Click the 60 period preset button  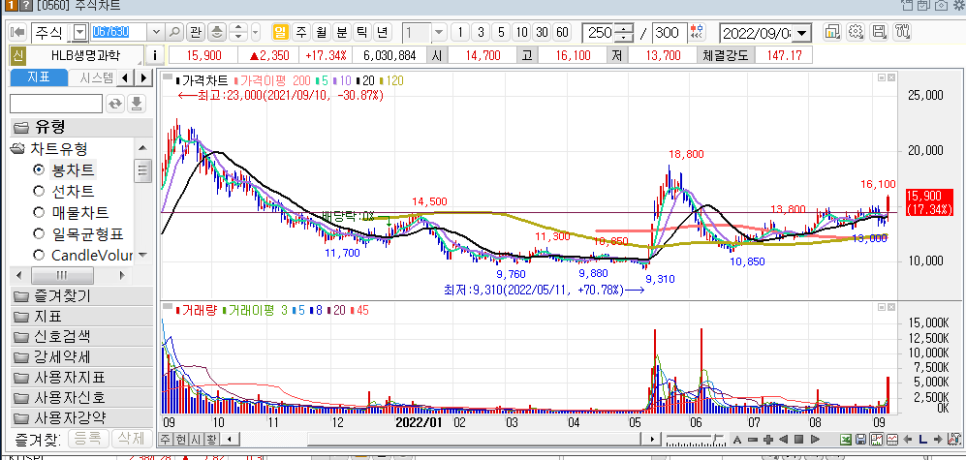[562, 32]
